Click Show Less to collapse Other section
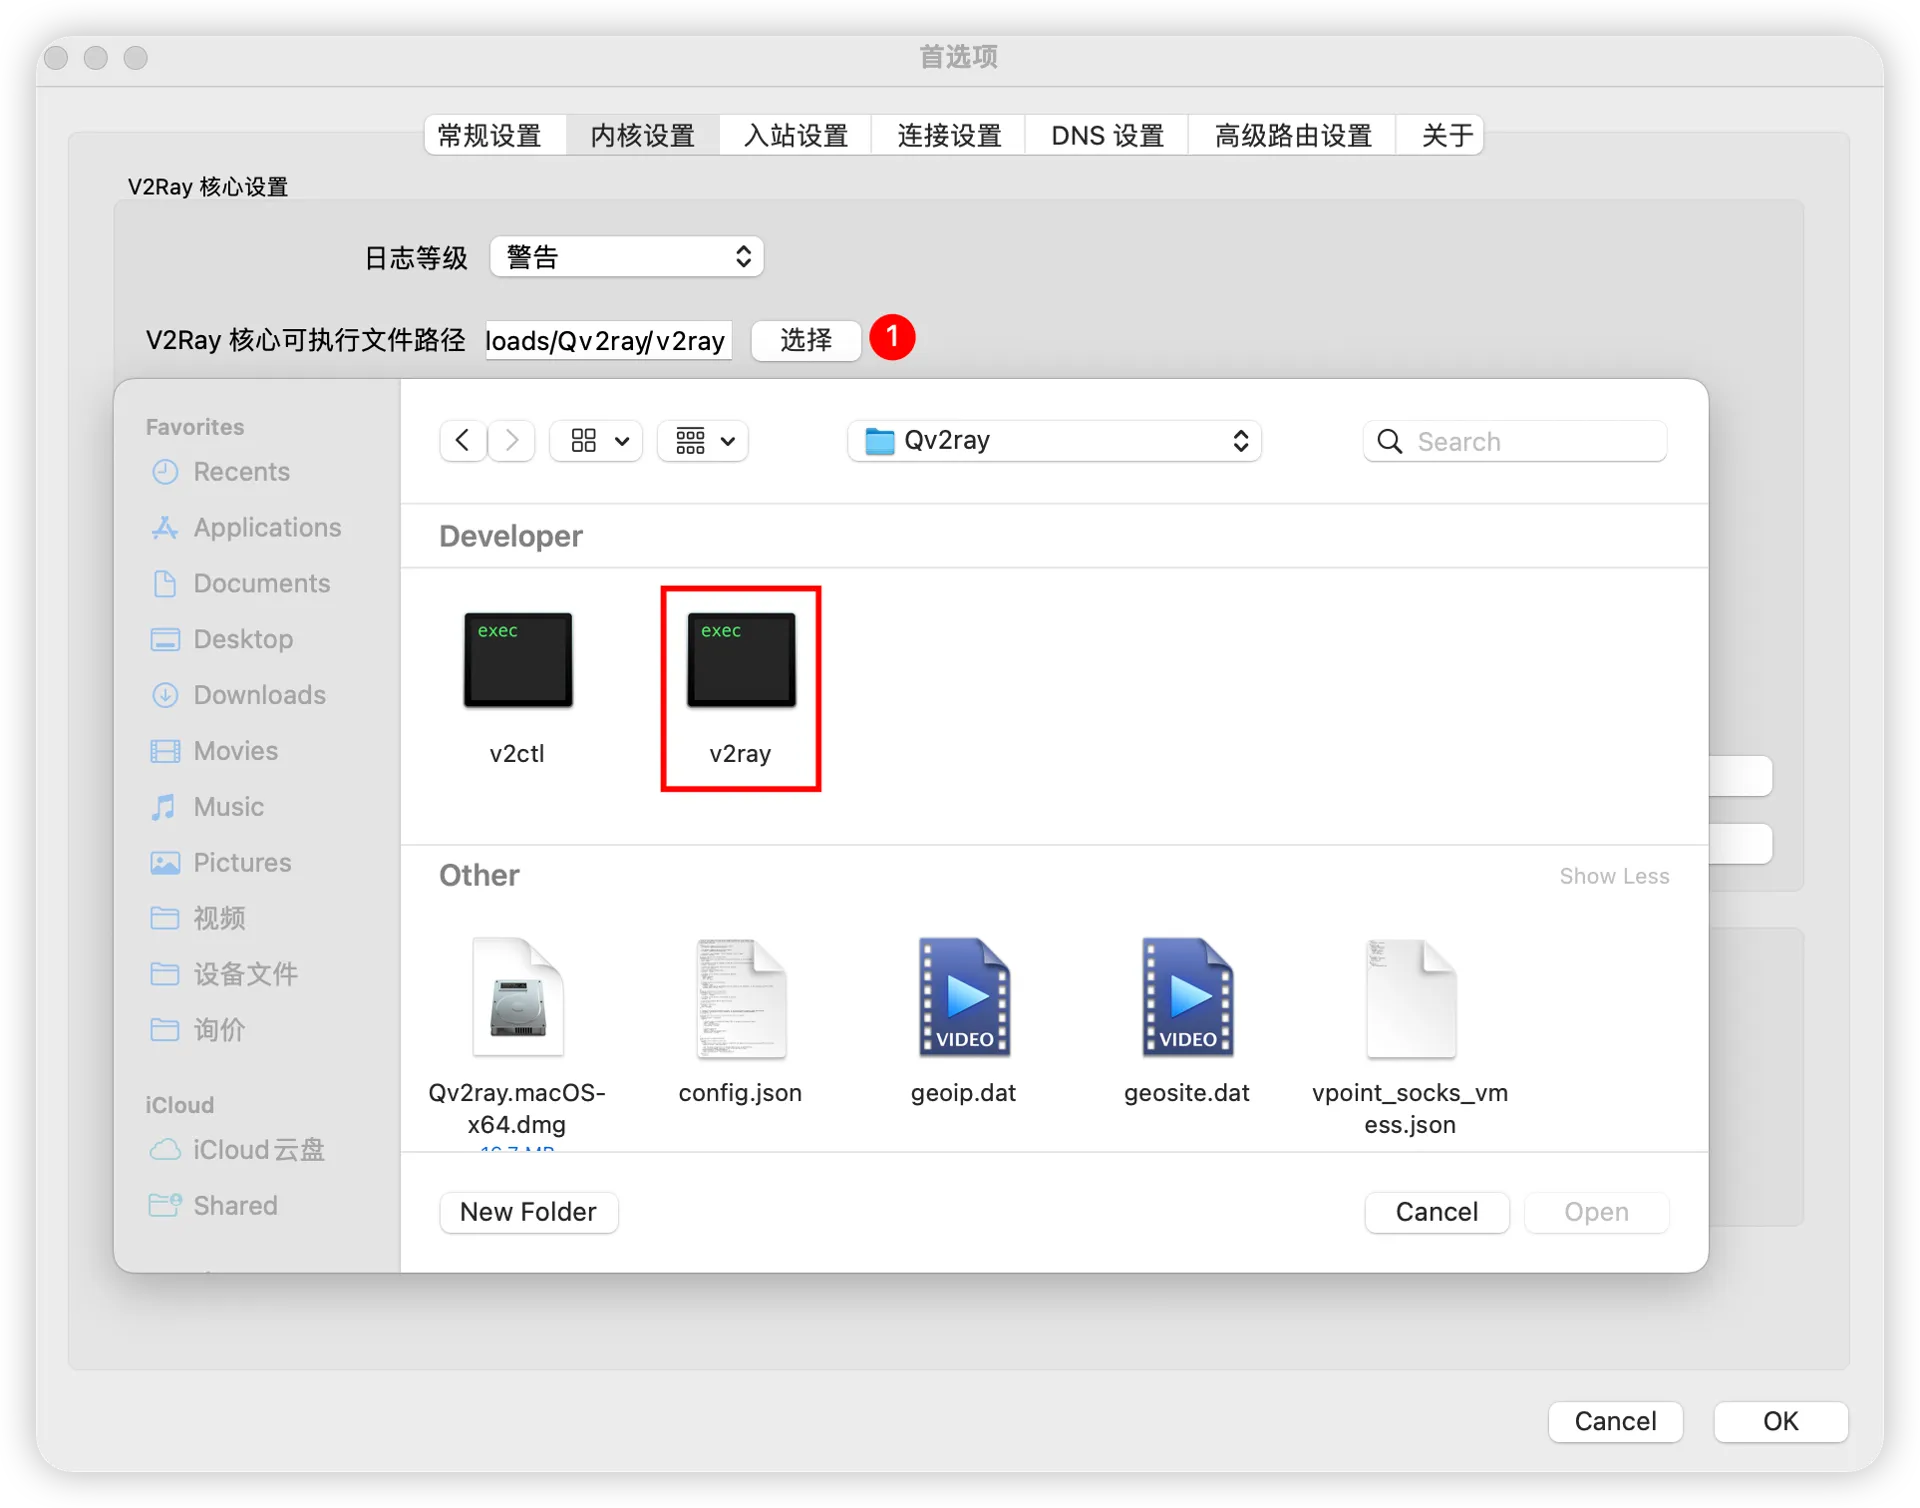Screen dimensions: 1920x1508 (1613, 876)
